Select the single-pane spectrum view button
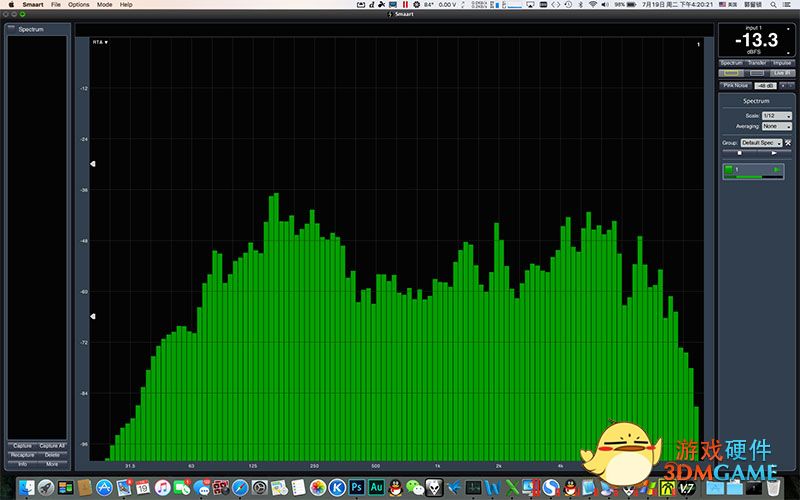 pyautogui.click(x=731, y=73)
